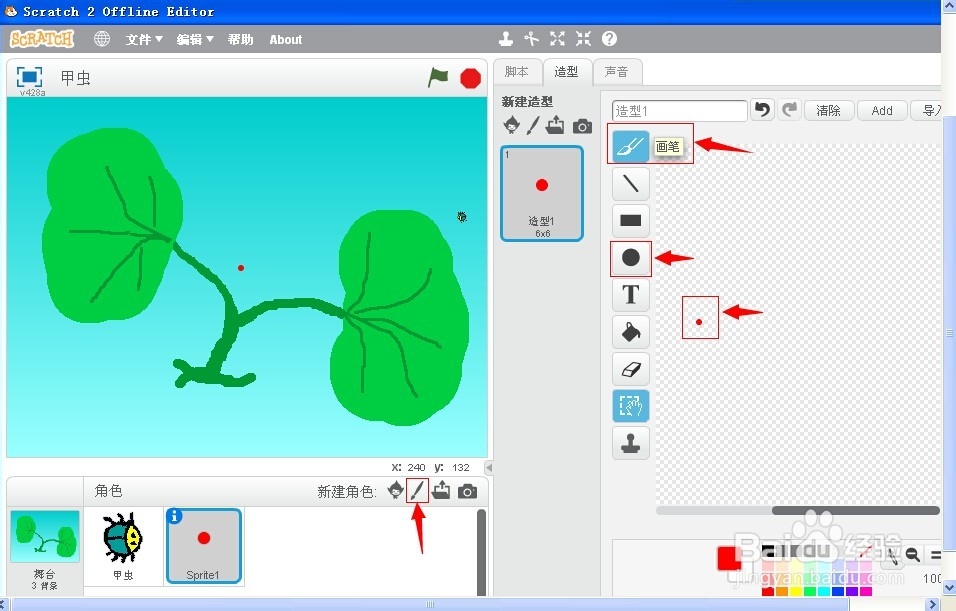
Task: Click the About menu item
Action: tap(285, 40)
